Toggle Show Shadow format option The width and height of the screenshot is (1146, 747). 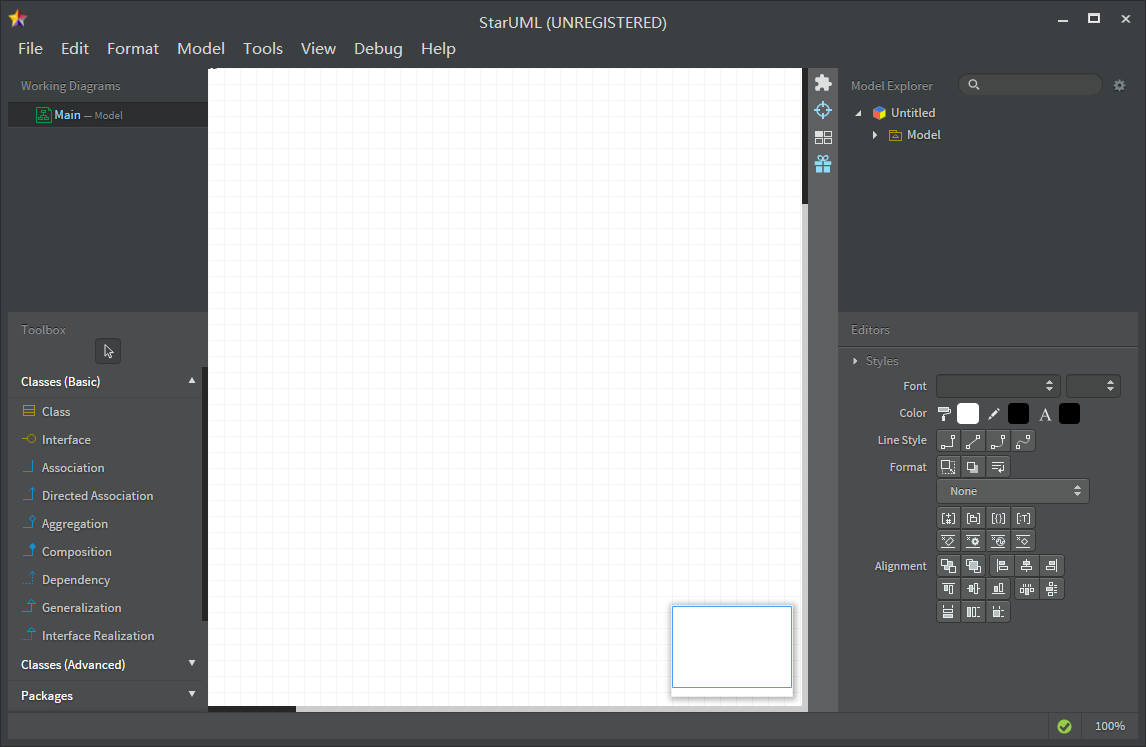pyautogui.click(x=973, y=467)
